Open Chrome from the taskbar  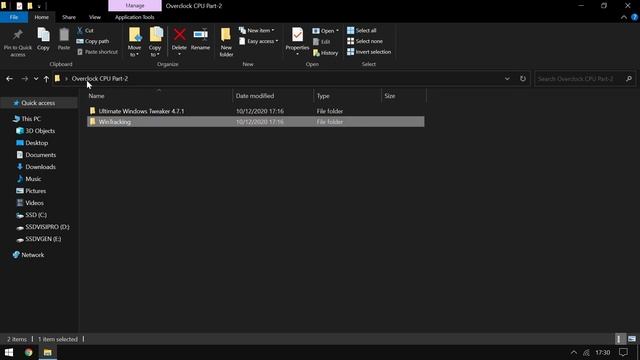coord(28,352)
